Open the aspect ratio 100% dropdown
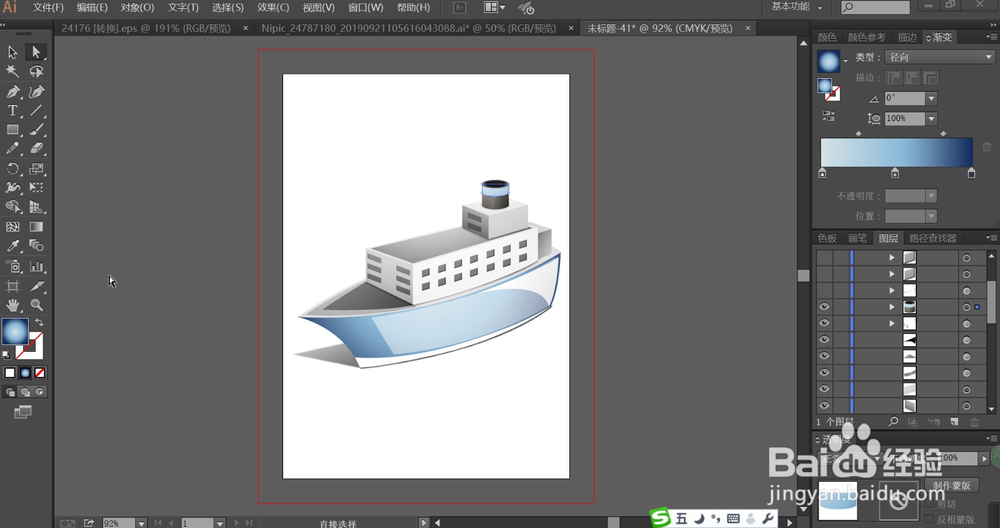Viewport: 1000px width, 528px height. 931,119
